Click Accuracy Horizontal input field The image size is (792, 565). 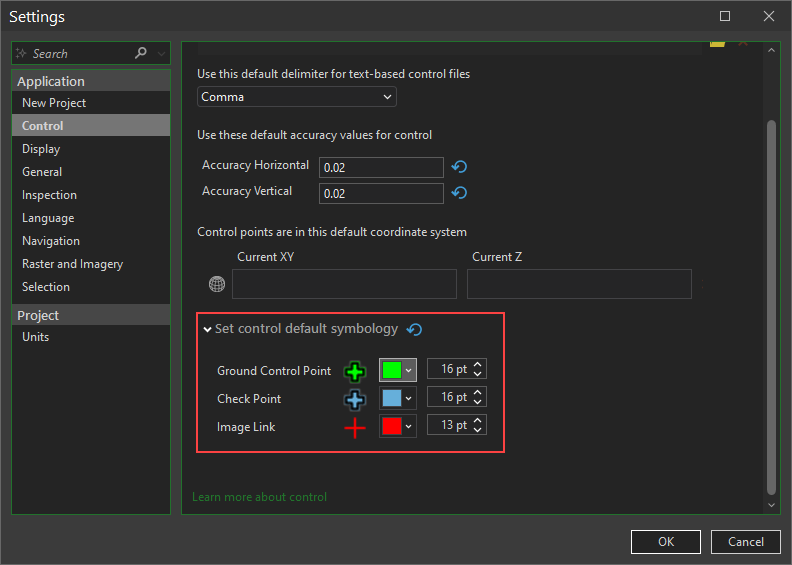coord(381,167)
